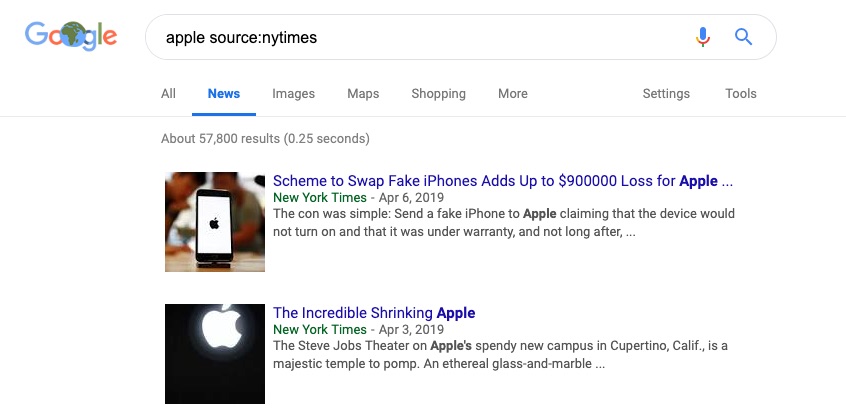Viewport: 846px width, 419px height.
Task: Switch to the All results tab
Action: point(168,93)
